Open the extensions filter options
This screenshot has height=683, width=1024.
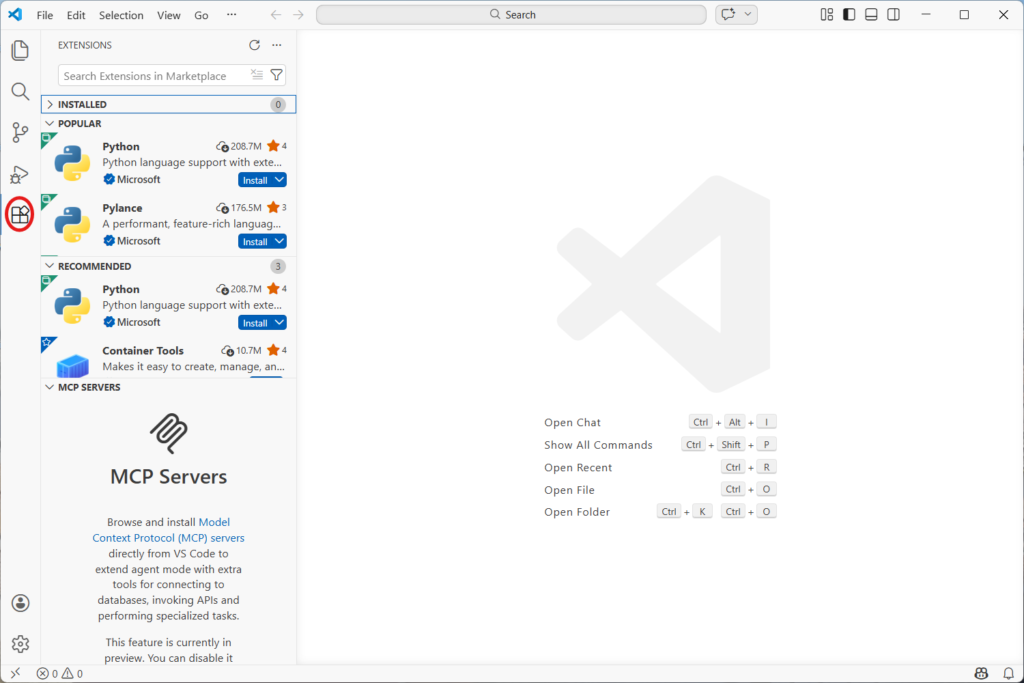click(277, 75)
